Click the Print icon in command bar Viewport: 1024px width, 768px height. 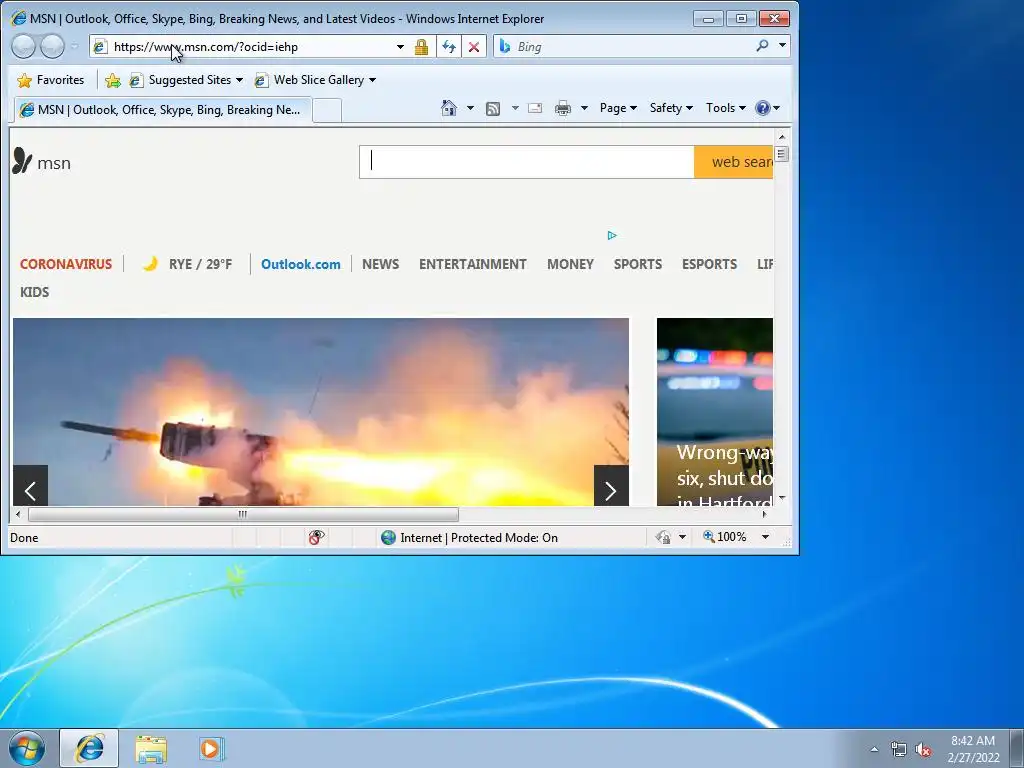pyautogui.click(x=562, y=108)
